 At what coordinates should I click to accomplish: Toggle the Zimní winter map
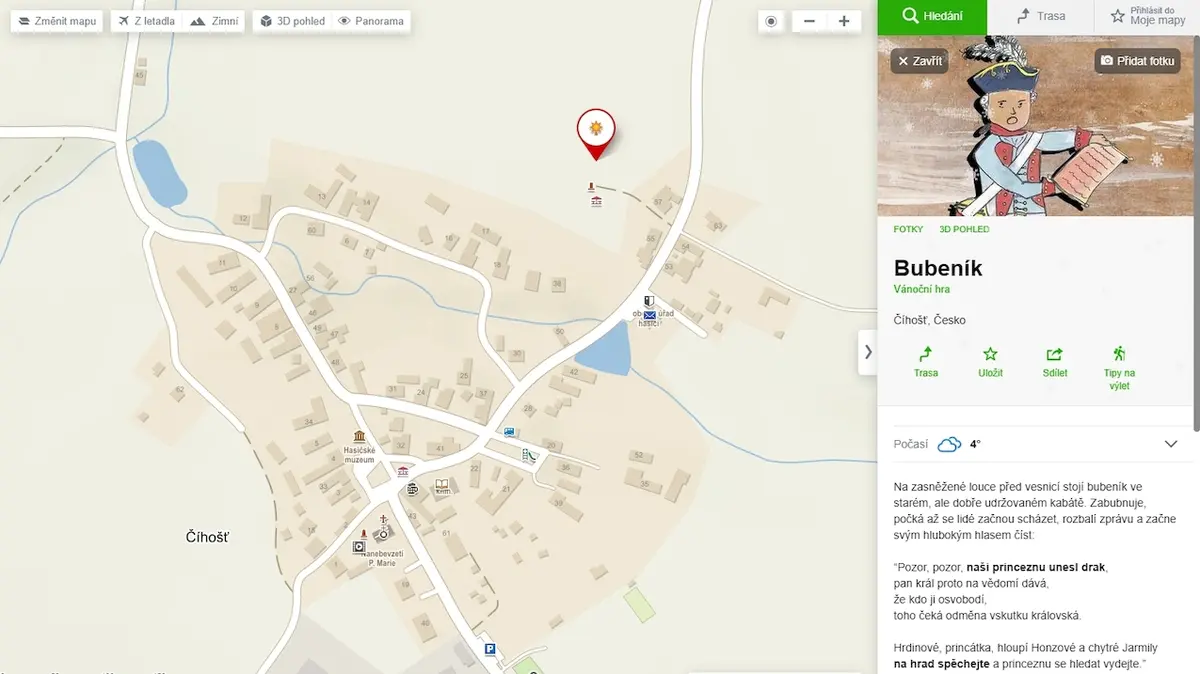point(214,21)
